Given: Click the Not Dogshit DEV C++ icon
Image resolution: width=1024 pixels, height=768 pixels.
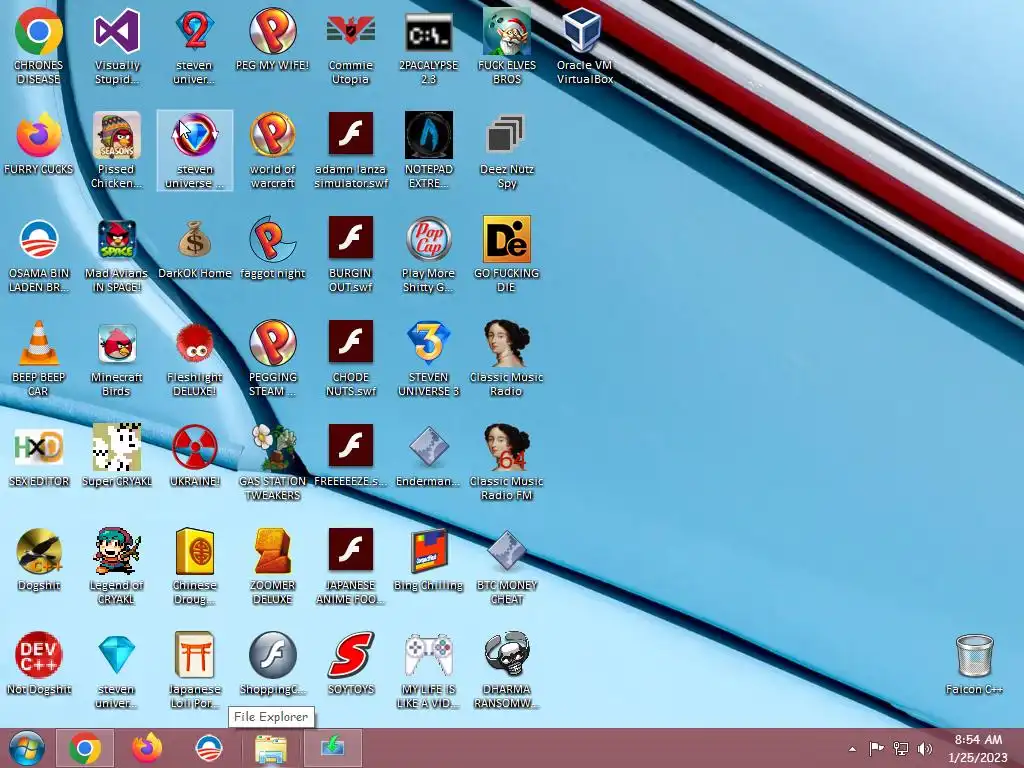Looking at the screenshot, I should point(39,664).
